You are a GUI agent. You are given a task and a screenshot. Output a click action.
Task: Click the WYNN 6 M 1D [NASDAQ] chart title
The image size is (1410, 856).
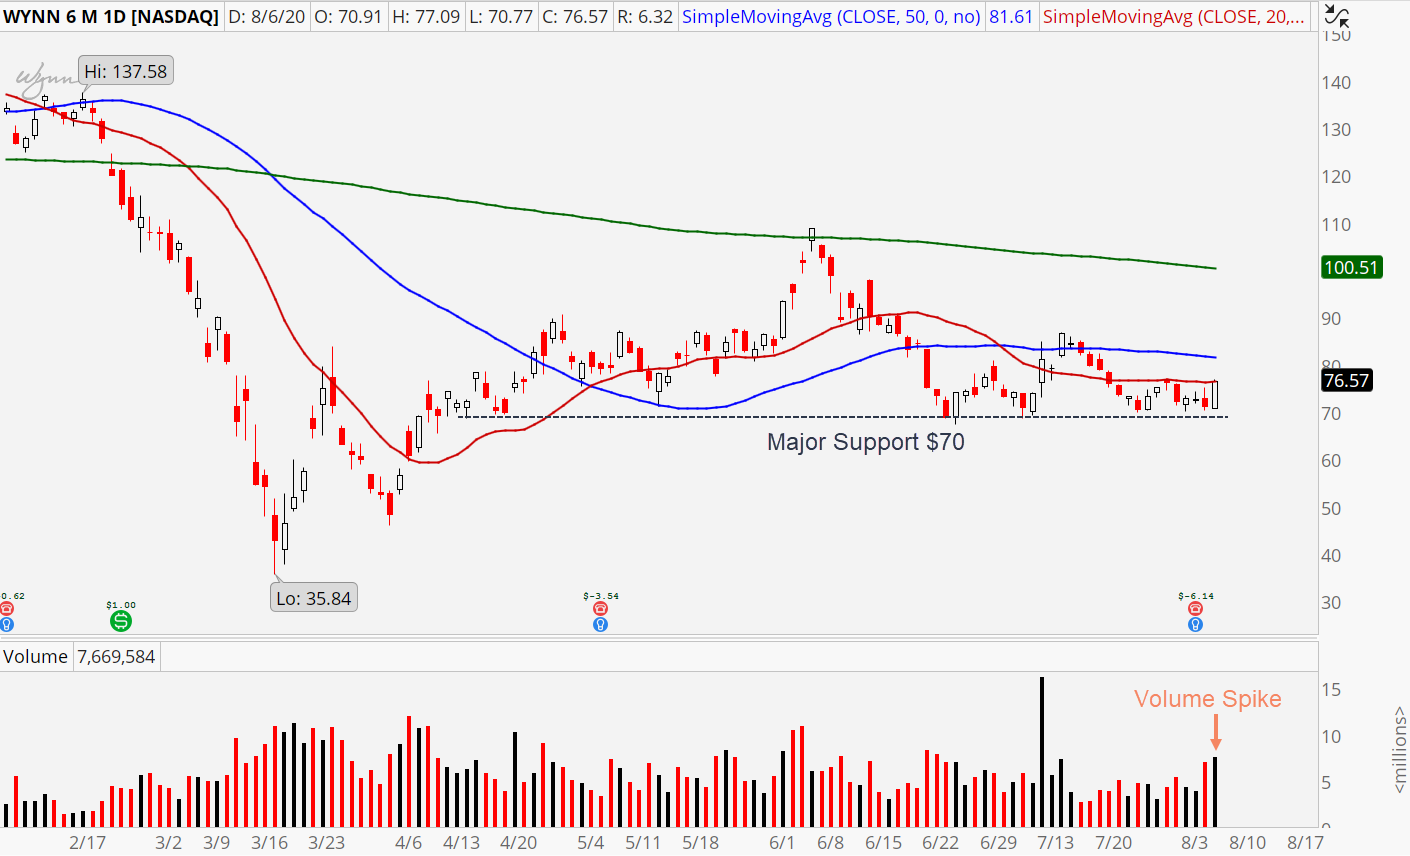(111, 17)
